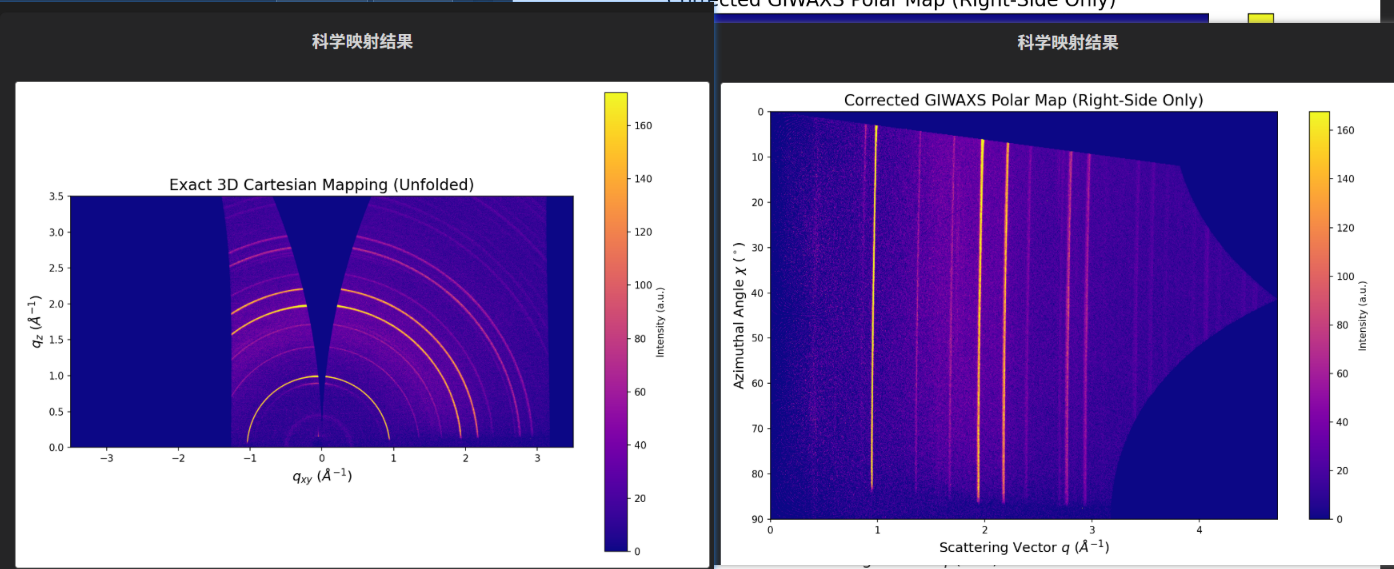Click the Cartesian plot's intensity colorbar
The width and height of the screenshot is (1394, 569).
pos(615,320)
